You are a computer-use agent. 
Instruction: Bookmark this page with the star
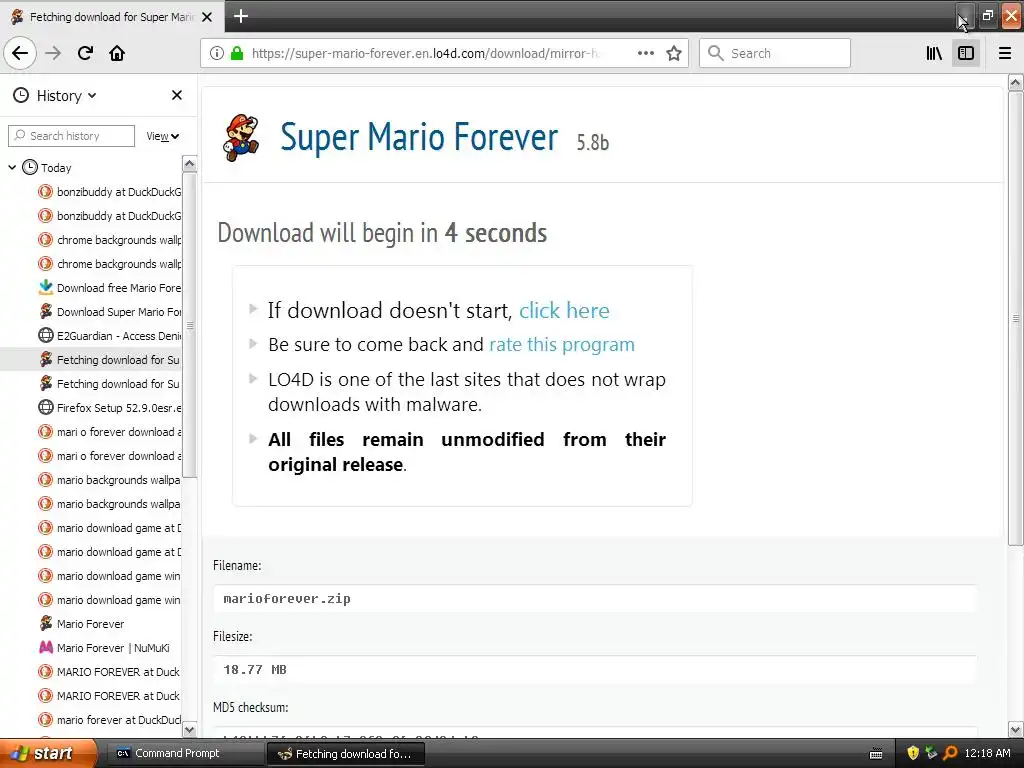[x=674, y=53]
